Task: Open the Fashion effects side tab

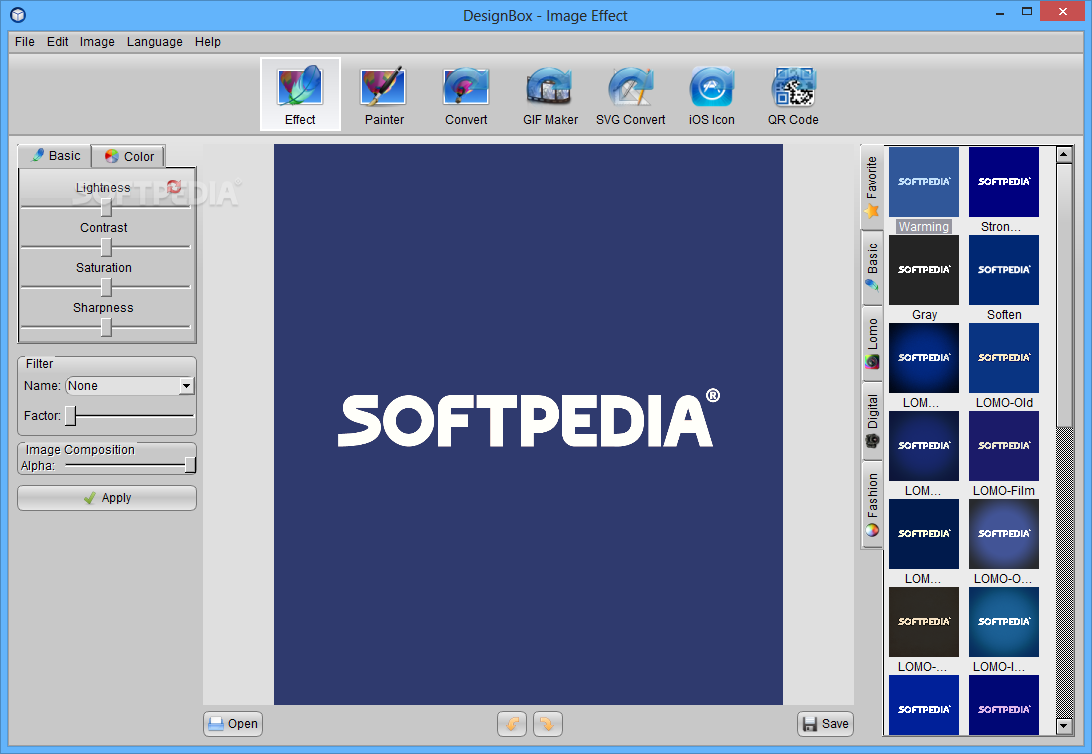Action: coord(872,504)
